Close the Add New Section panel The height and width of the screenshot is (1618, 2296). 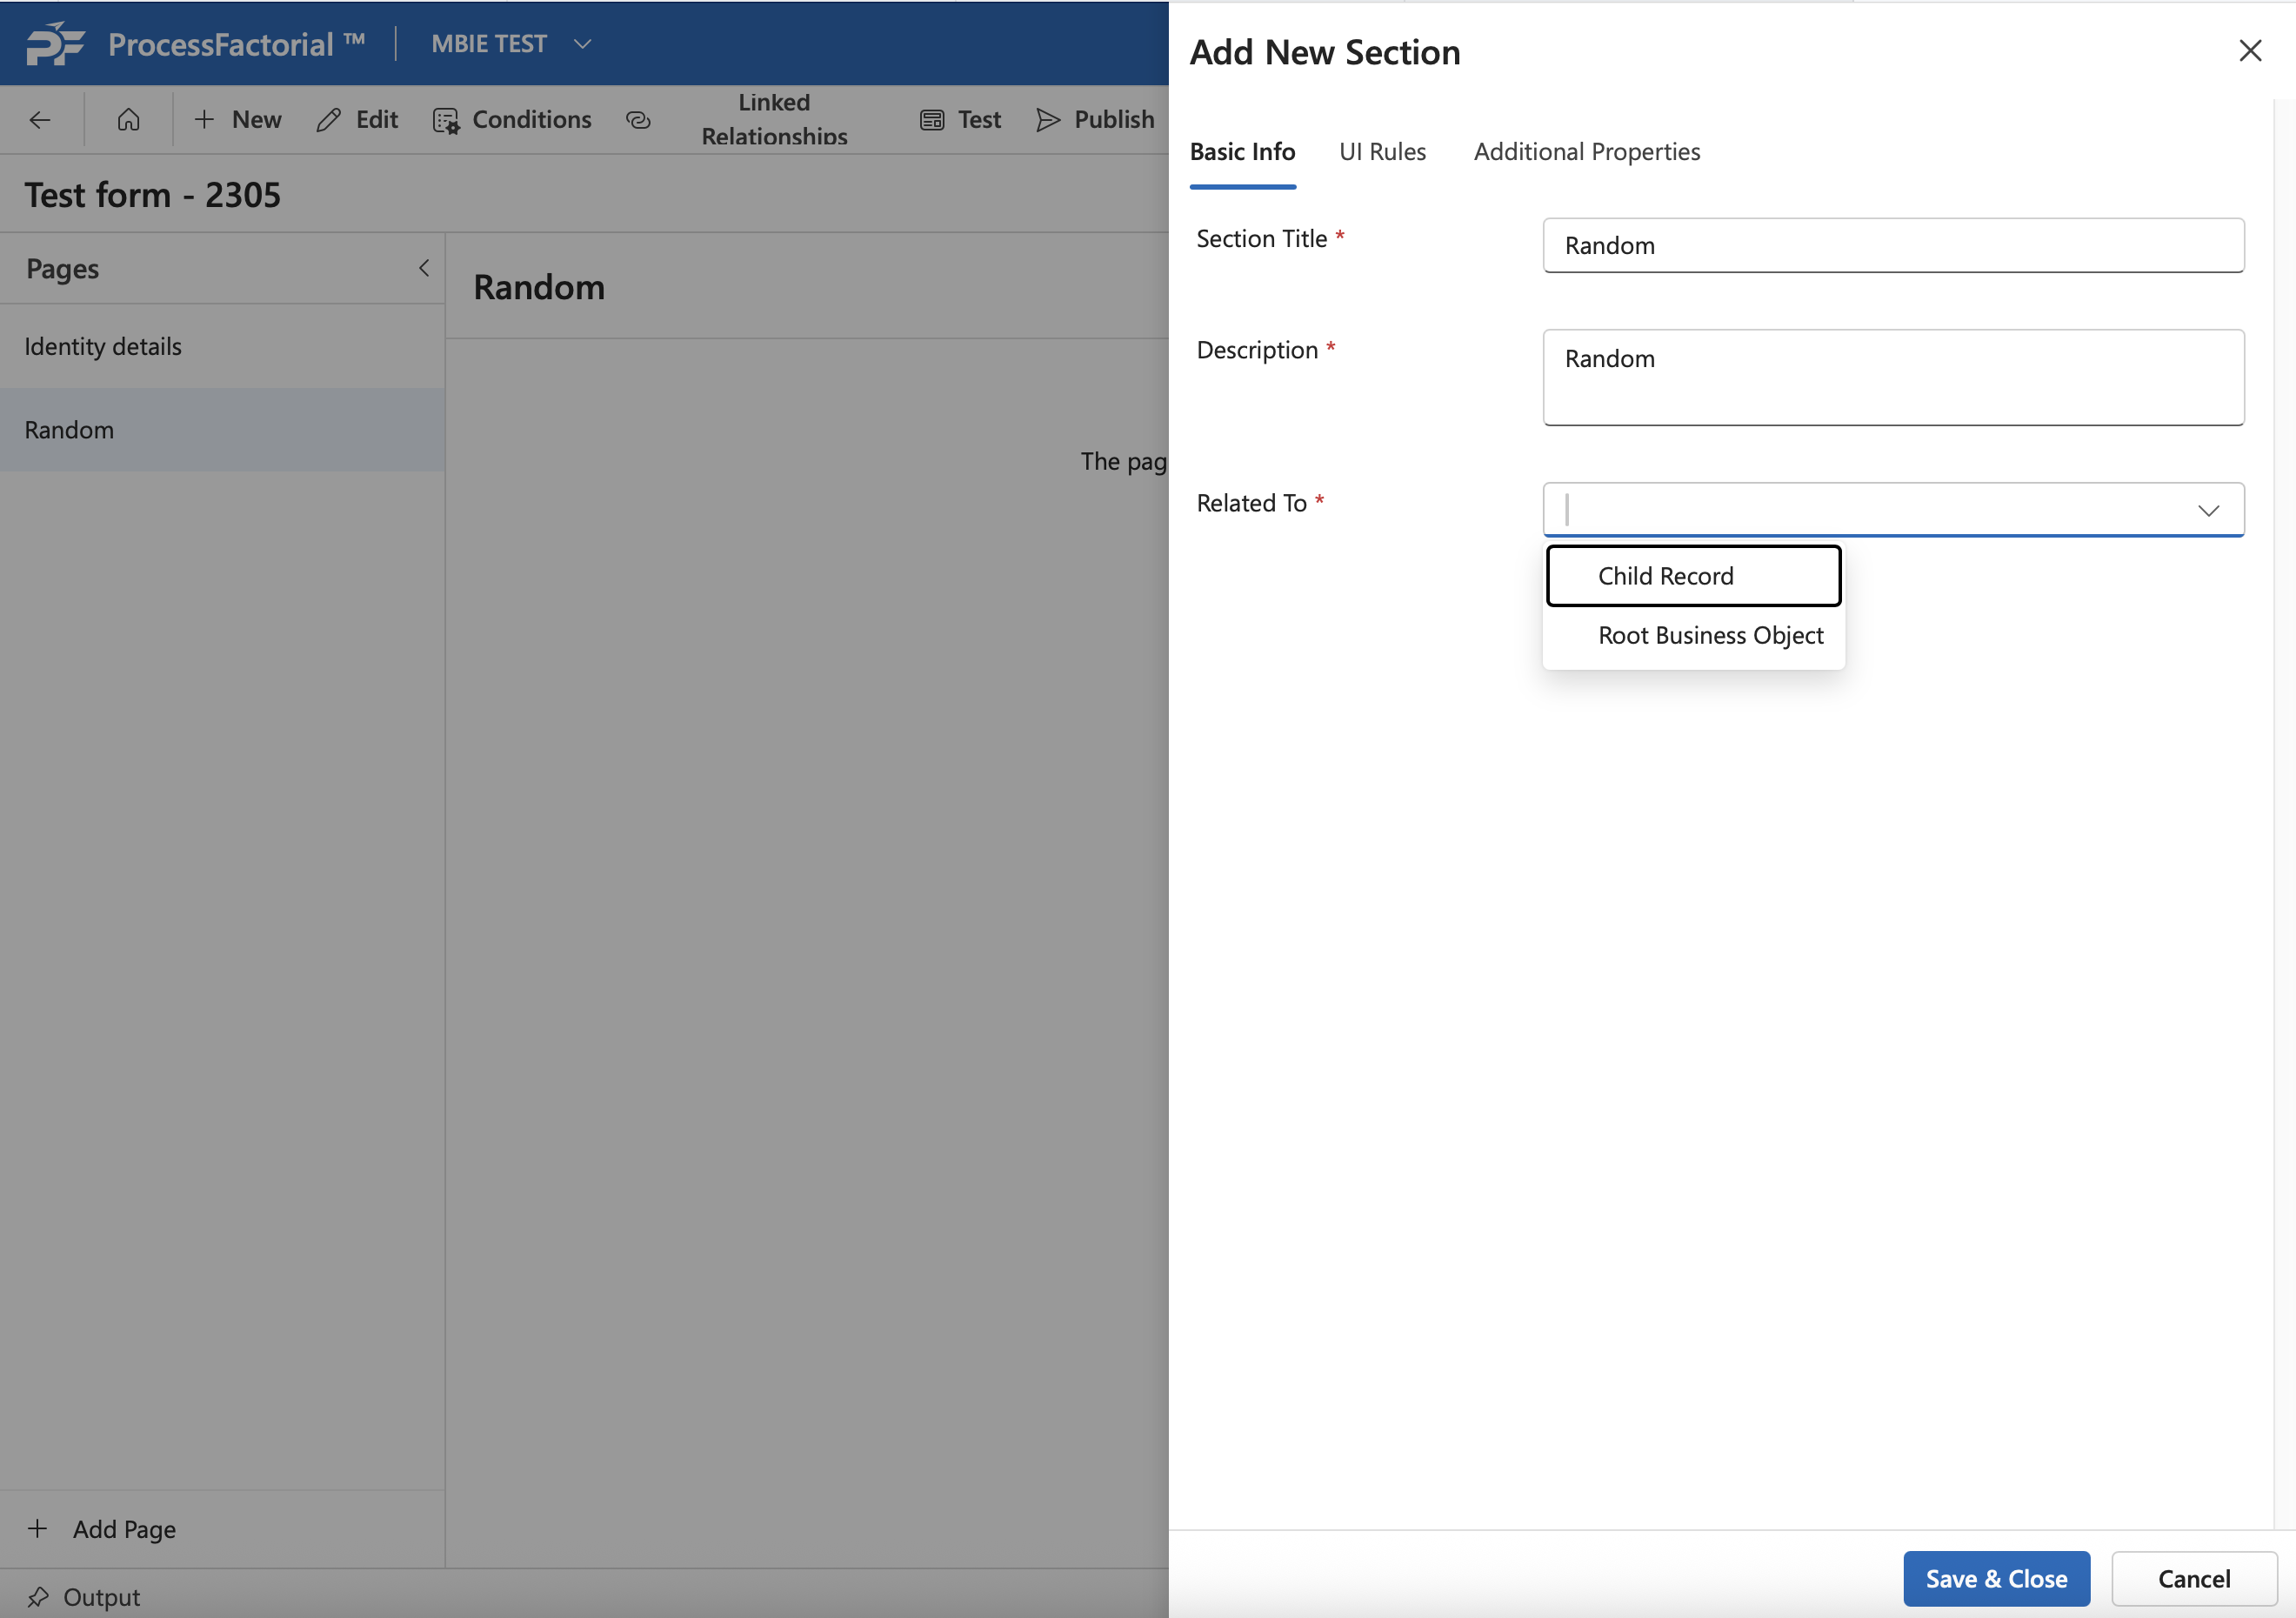[x=2250, y=51]
